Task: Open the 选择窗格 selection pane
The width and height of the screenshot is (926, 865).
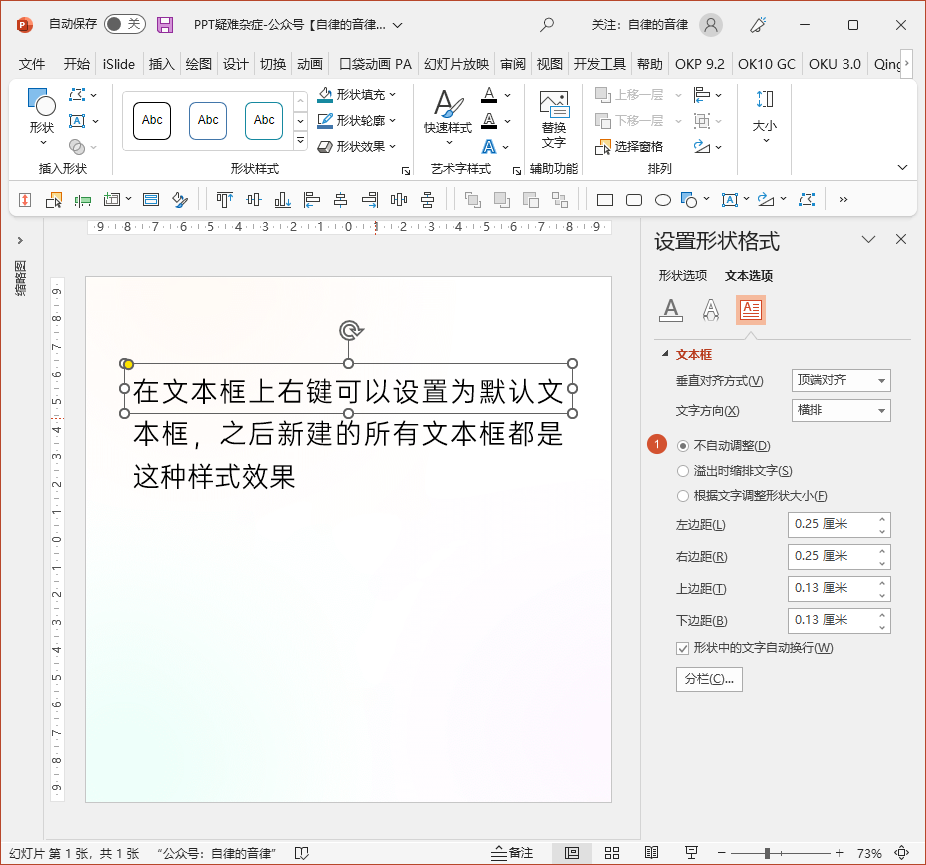Action: 629,146
